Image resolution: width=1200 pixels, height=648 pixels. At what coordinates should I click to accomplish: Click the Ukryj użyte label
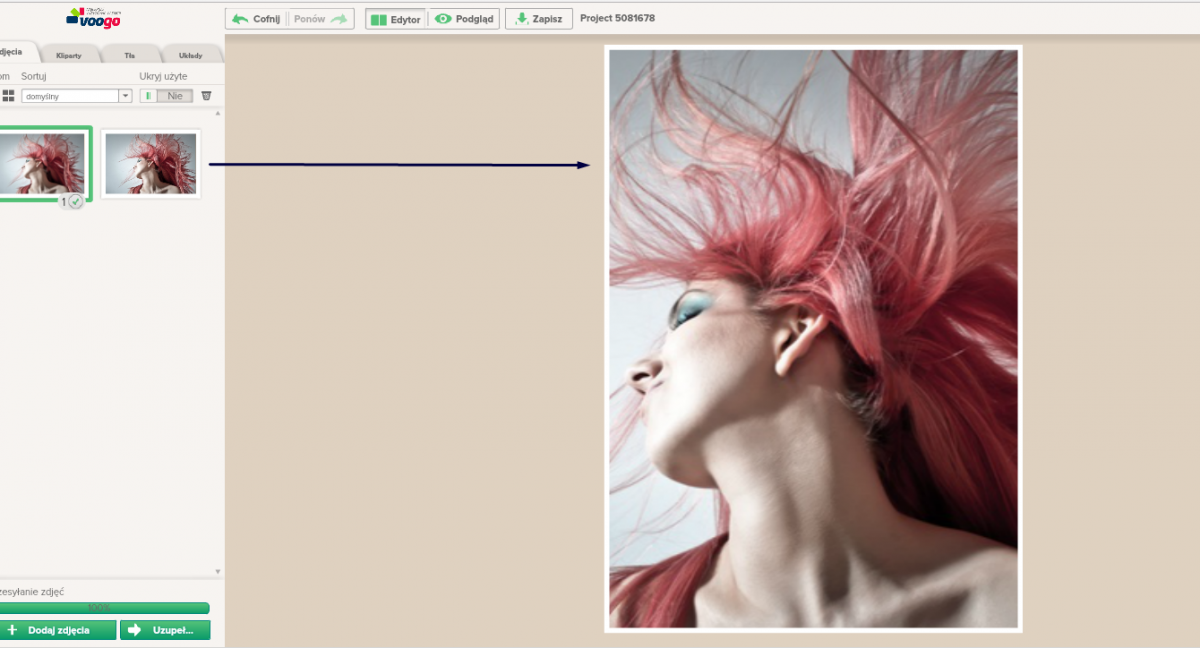pyautogui.click(x=163, y=76)
